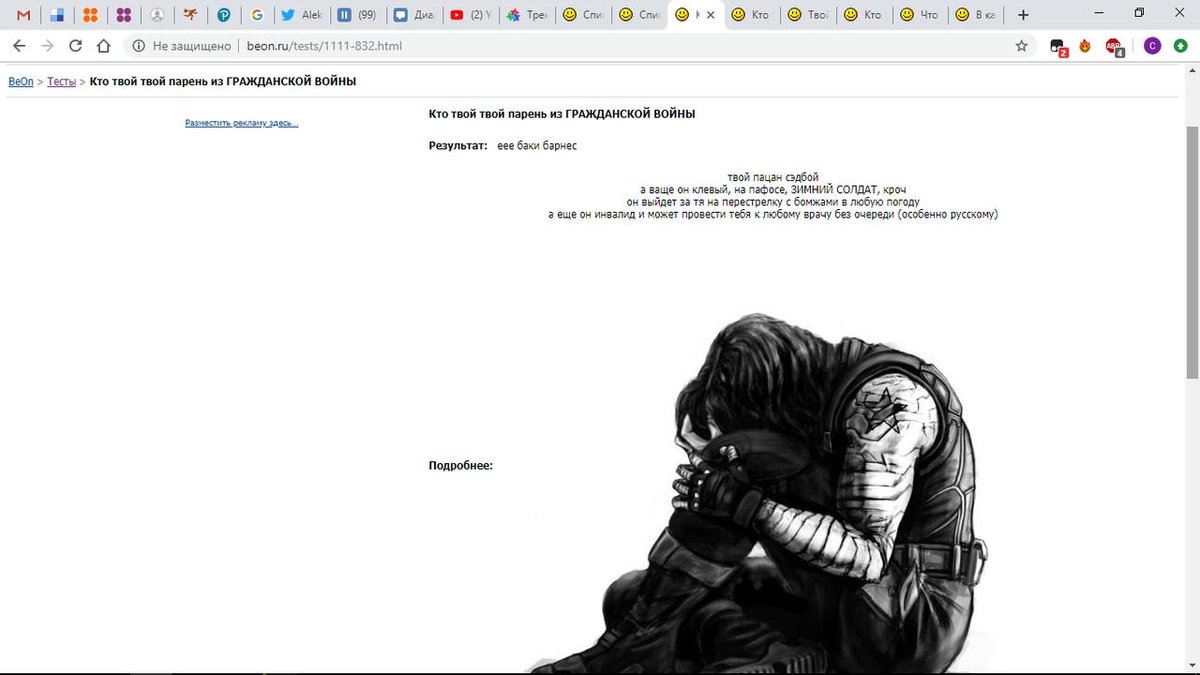Screen dimensions: 1200x675
Task: Open a new browser tab
Action: click(x=1023, y=15)
